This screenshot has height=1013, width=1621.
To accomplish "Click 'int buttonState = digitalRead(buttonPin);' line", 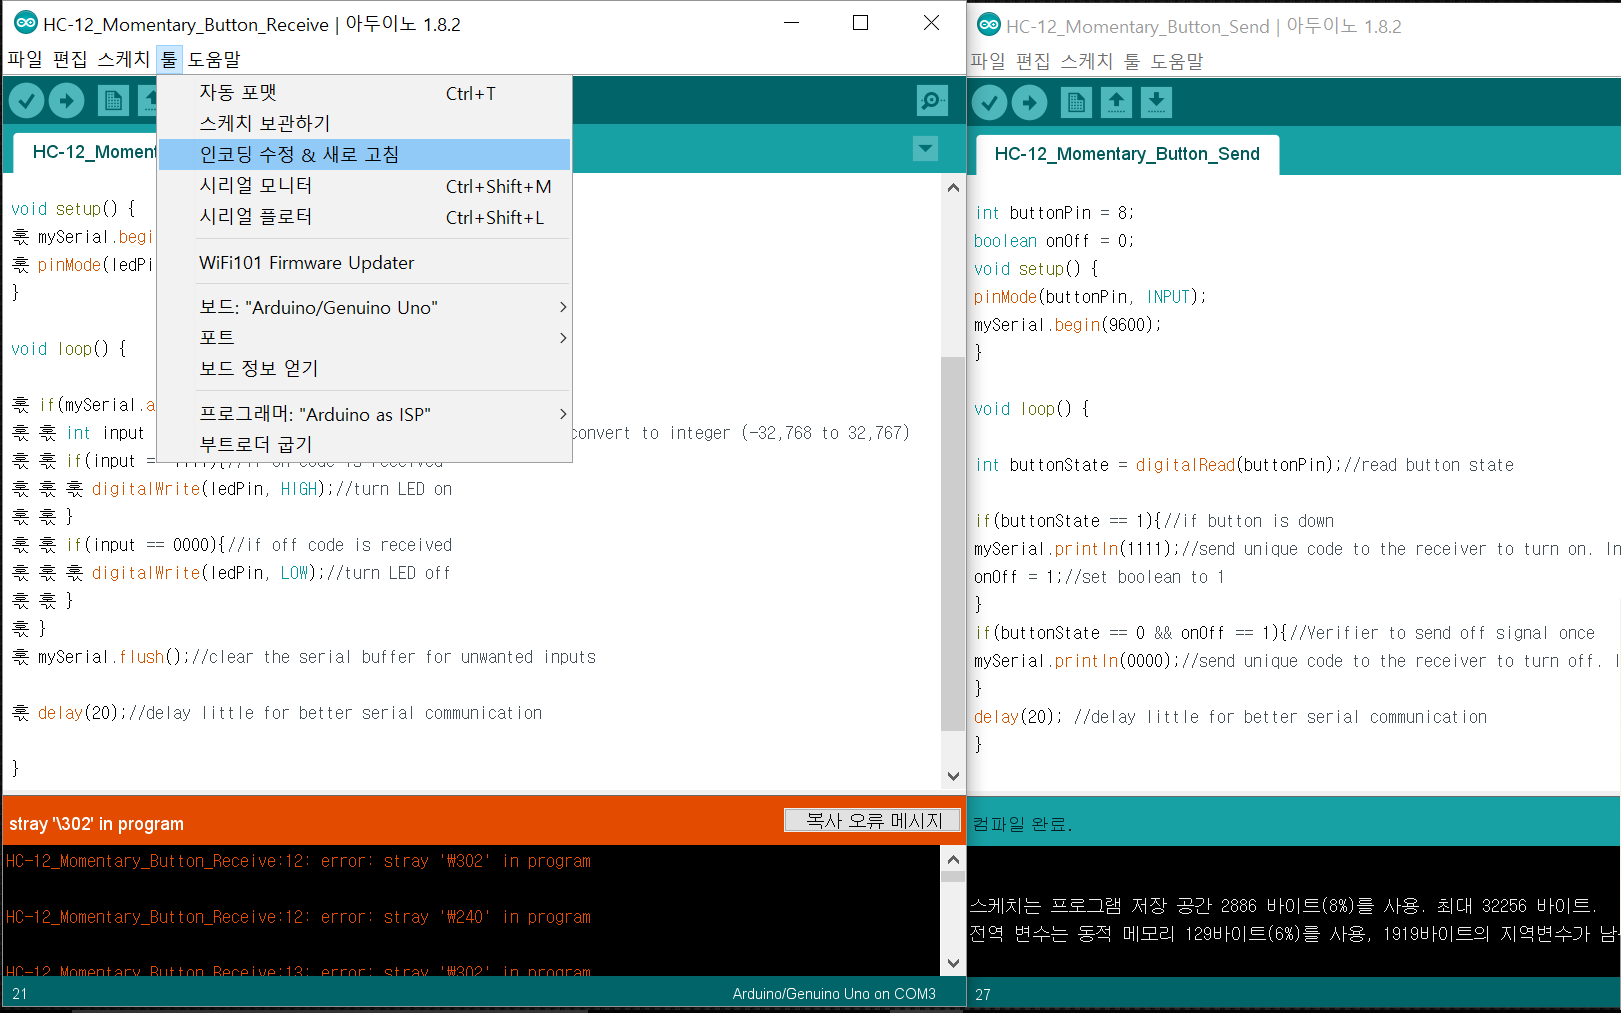I will (x=1158, y=465).
